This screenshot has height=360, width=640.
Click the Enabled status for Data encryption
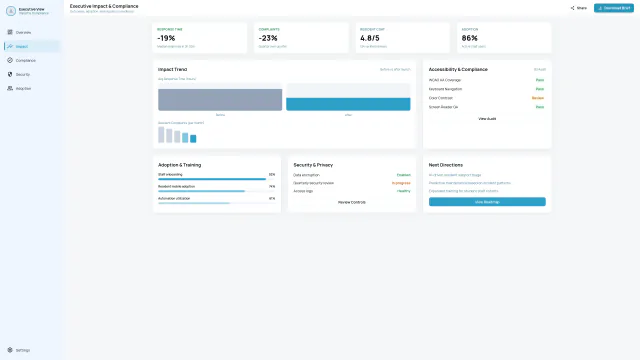point(404,175)
